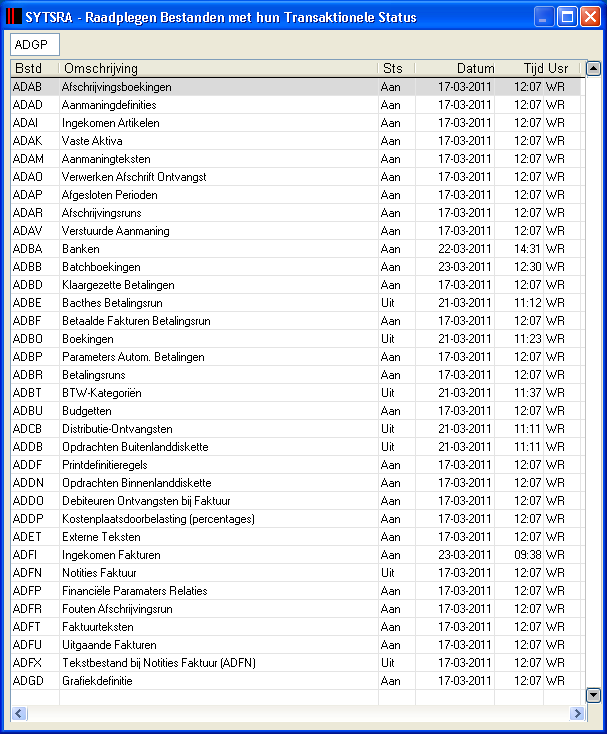Viewport: 607px width, 734px height.
Task: Close the SYTSRA window
Action: (x=591, y=17)
